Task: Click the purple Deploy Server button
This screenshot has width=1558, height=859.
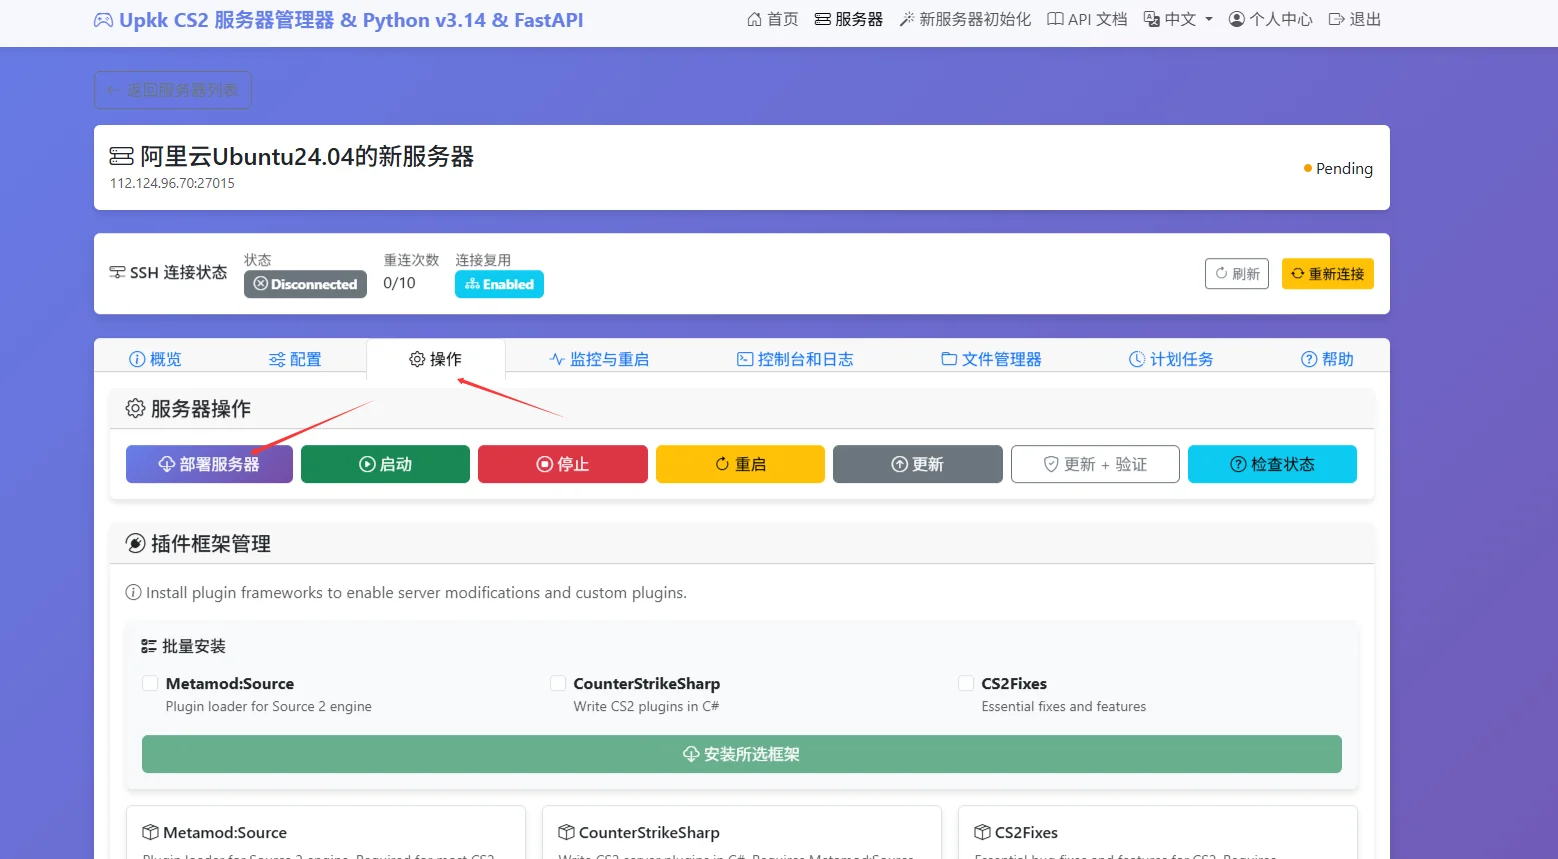Action: (209, 464)
